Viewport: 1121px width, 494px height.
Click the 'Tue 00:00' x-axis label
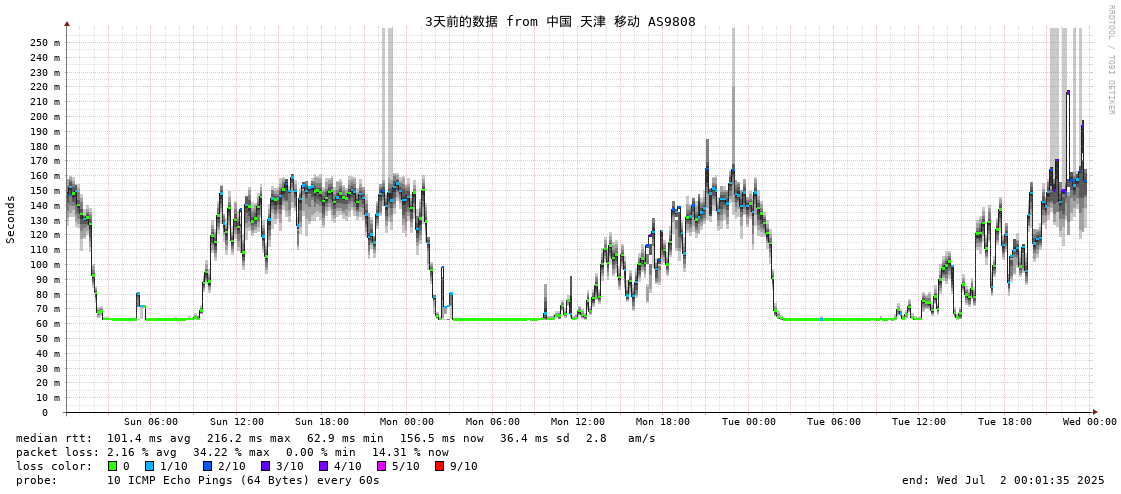coord(749,422)
